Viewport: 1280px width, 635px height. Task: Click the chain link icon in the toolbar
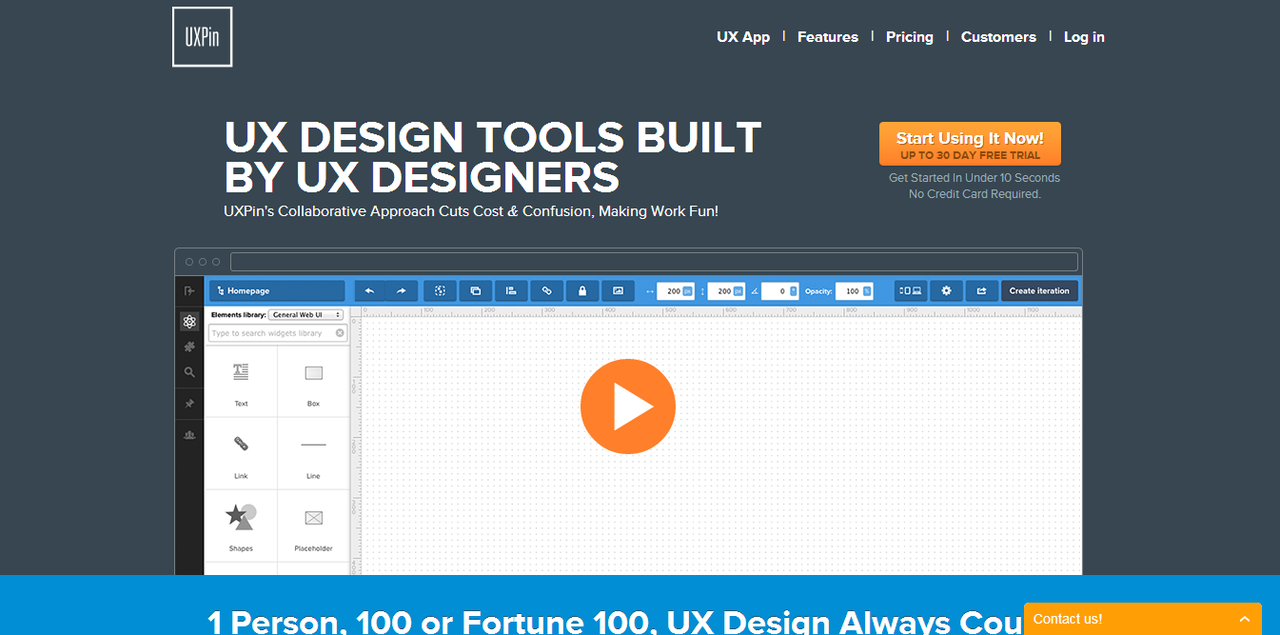point(546,291)
